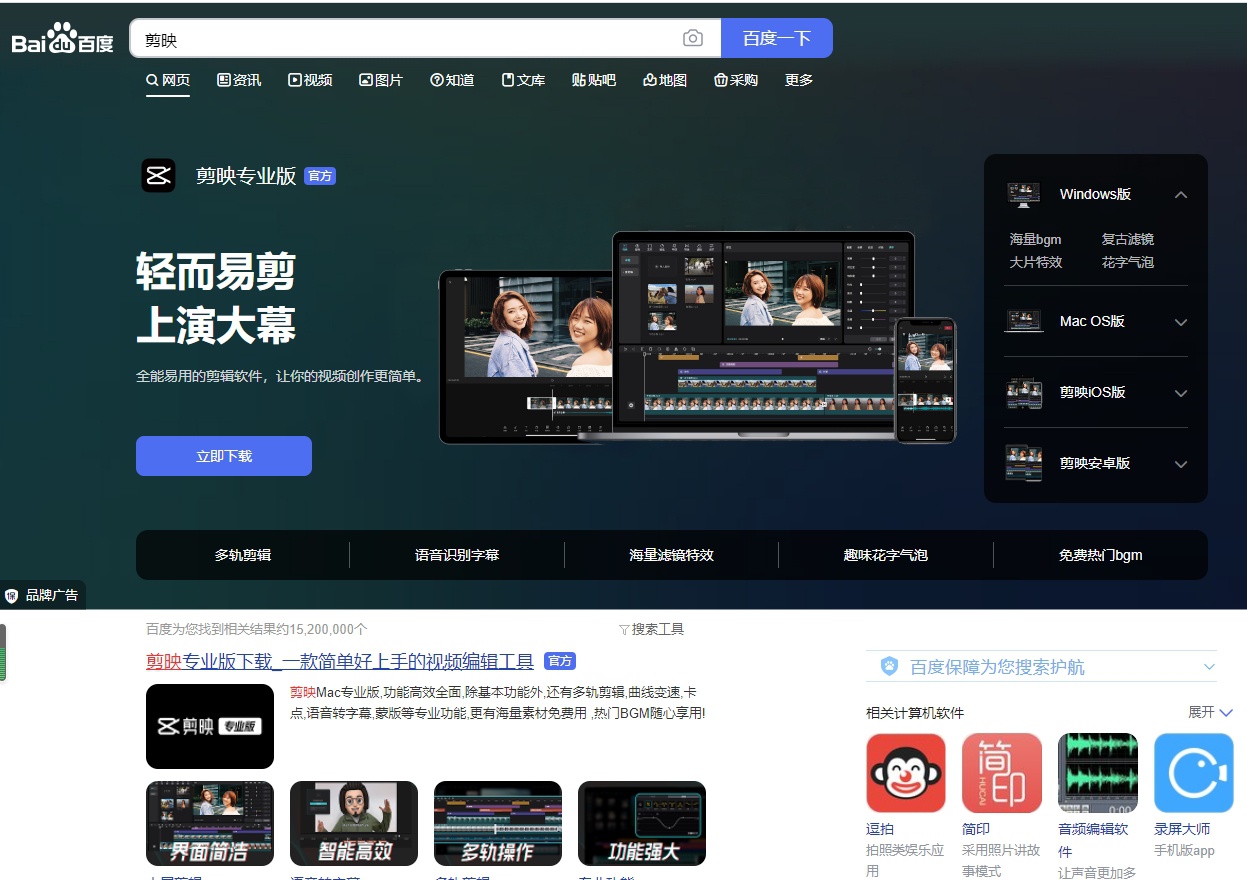Open the 剪映专业版下载 result title
The width and height of the screenshot is (1247, 880).
coord(340,661)
